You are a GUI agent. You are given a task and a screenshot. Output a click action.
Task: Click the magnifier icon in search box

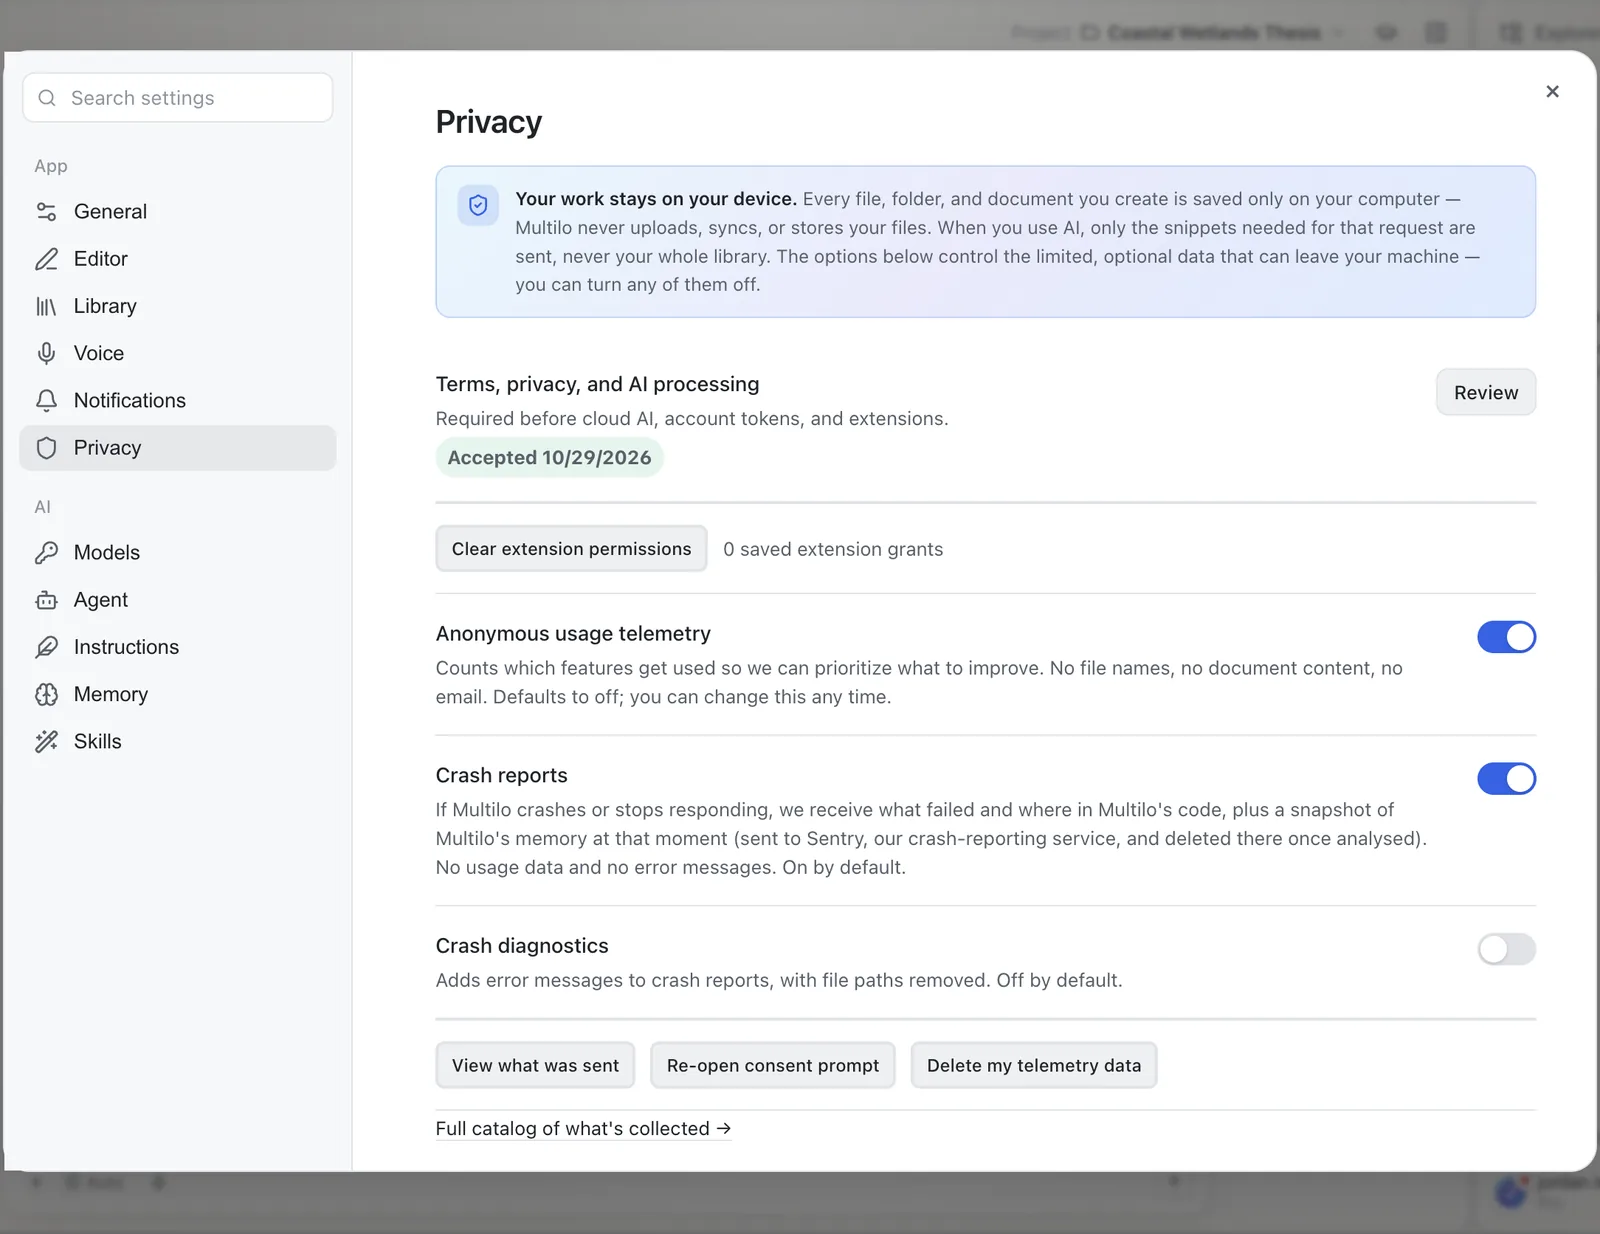pyautogui.click(x=47, y=98)
